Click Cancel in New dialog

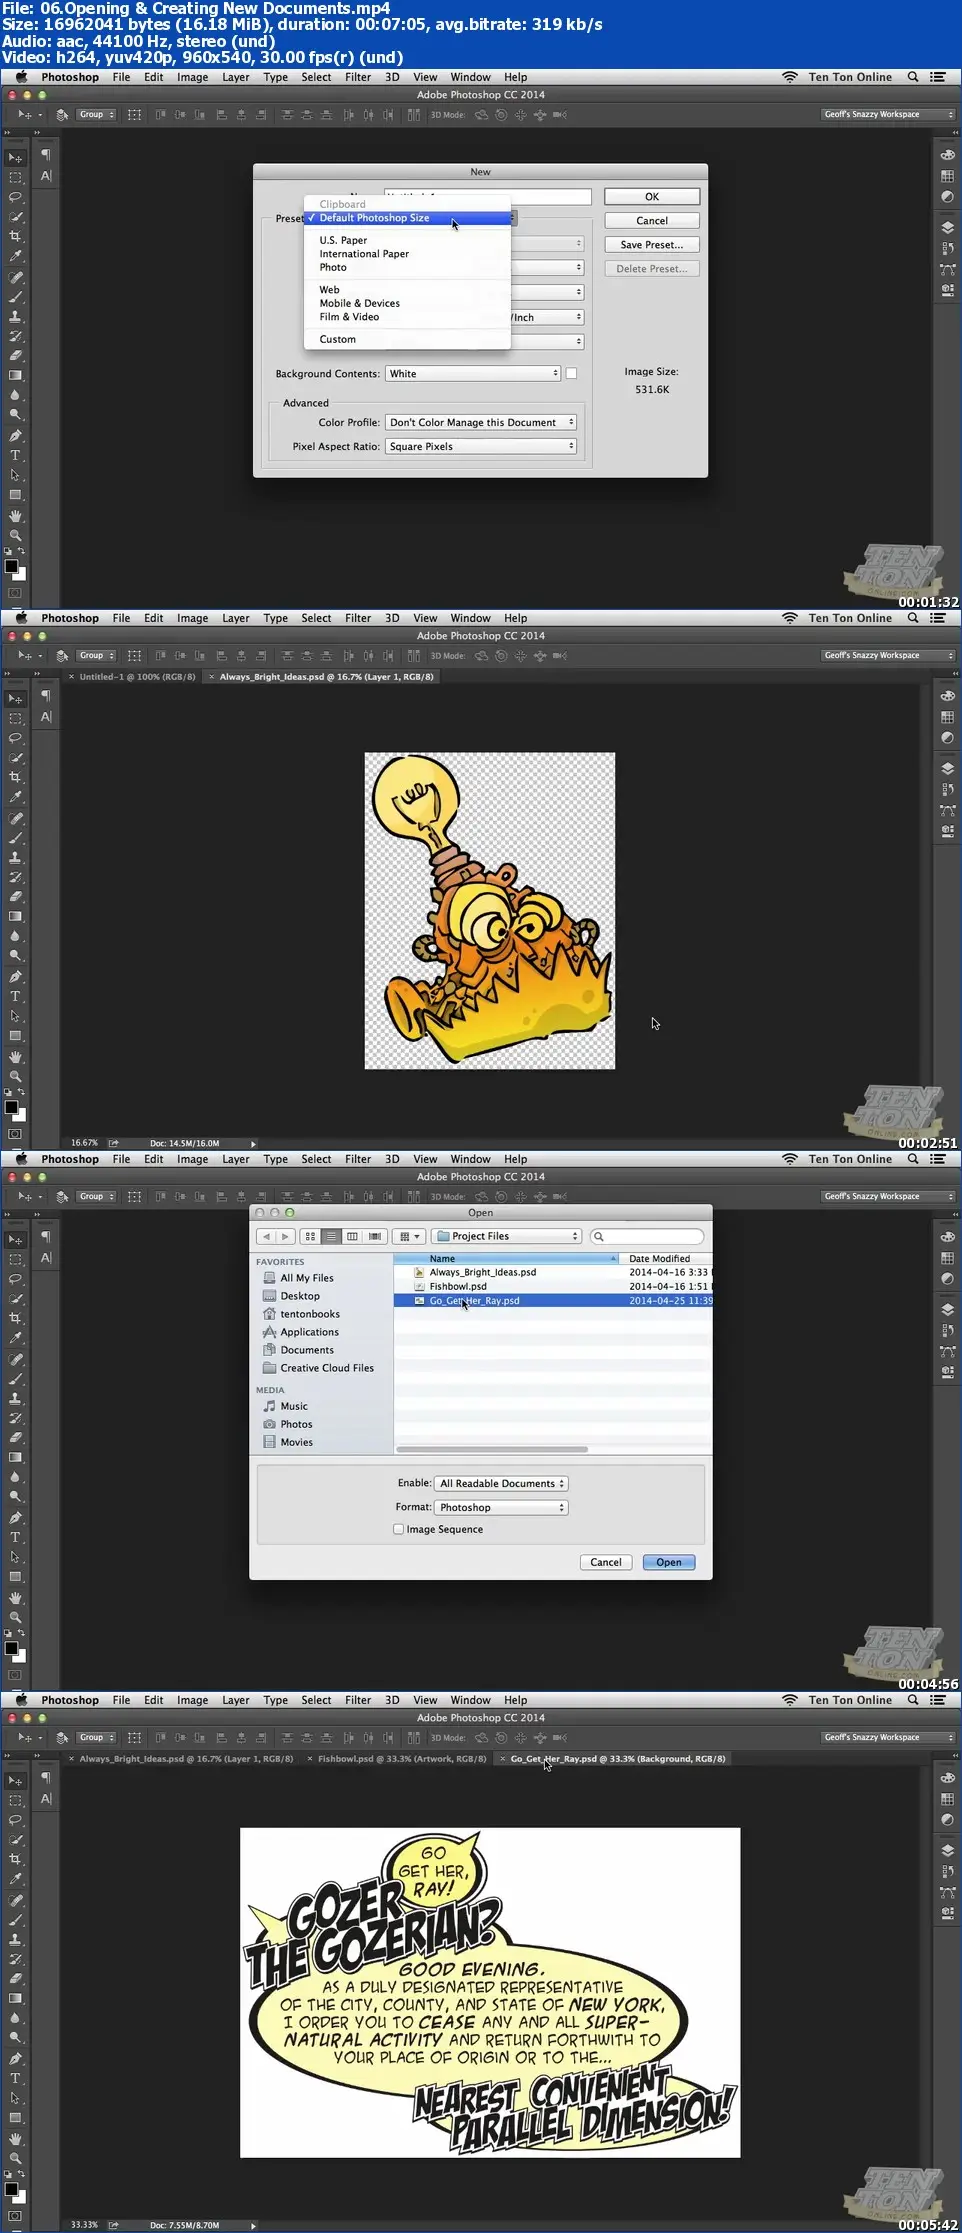coord(652,221)
